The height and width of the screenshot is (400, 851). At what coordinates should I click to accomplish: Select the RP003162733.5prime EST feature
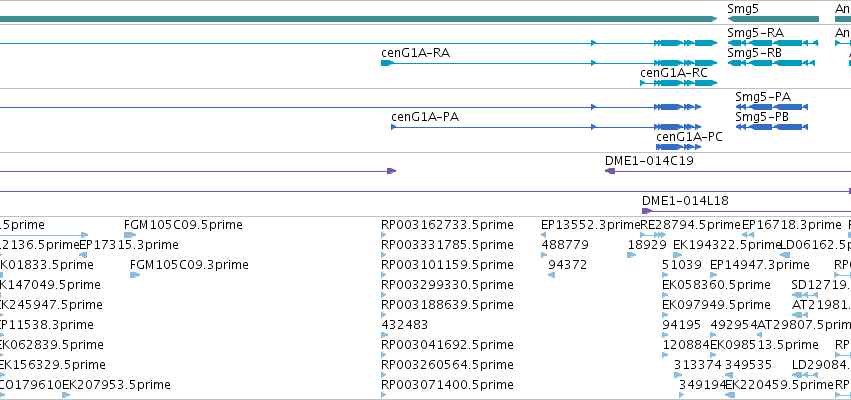pos(384,235)
